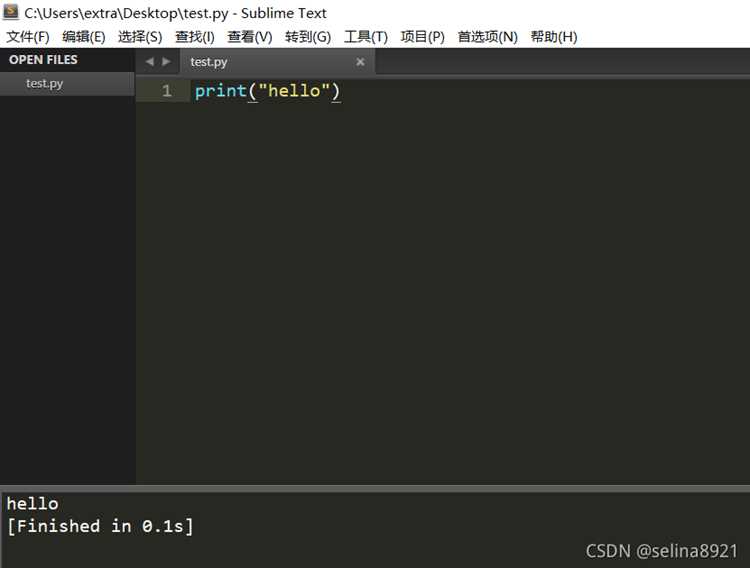The height and width of the screenshot is (568, 750).
Task: Open the 选择(S) menu
Action: [140, 37]
